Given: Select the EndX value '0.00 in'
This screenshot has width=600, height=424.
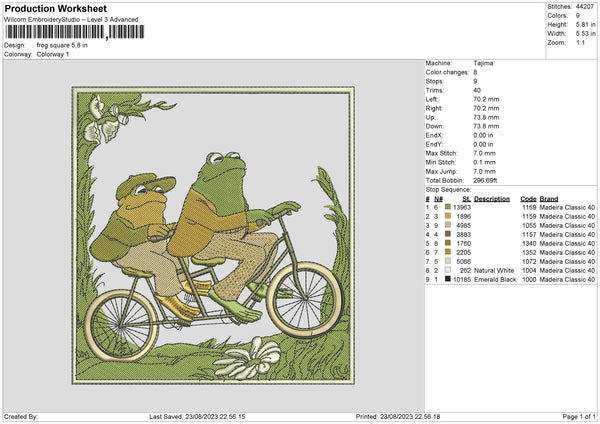Looking at the screenshot, I should pyautogui.click(x=483, y=135).
